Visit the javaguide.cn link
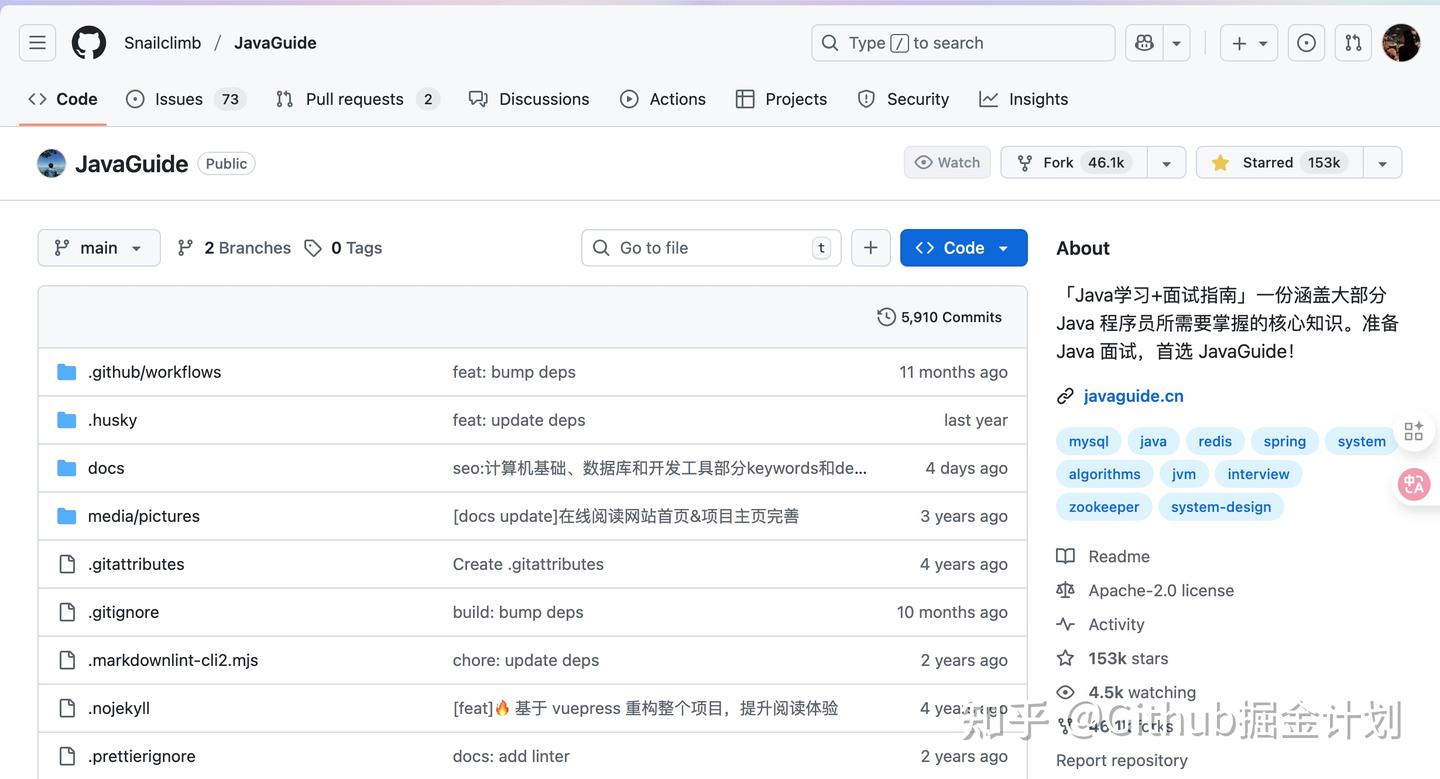The width and height of the screenshot is (1440, 779). [1133, 395]
